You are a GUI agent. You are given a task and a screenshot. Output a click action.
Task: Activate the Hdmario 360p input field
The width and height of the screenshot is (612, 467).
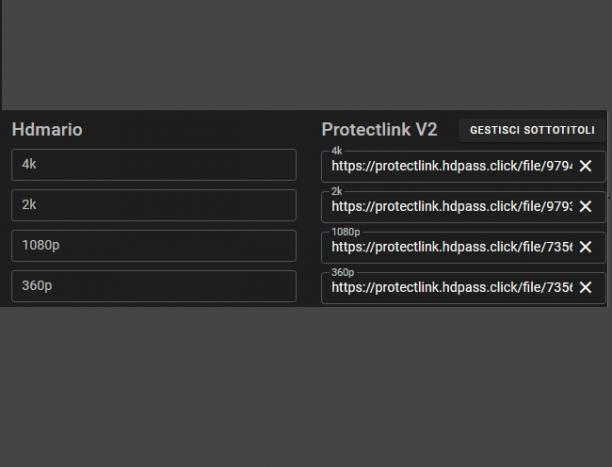point(154,286)
